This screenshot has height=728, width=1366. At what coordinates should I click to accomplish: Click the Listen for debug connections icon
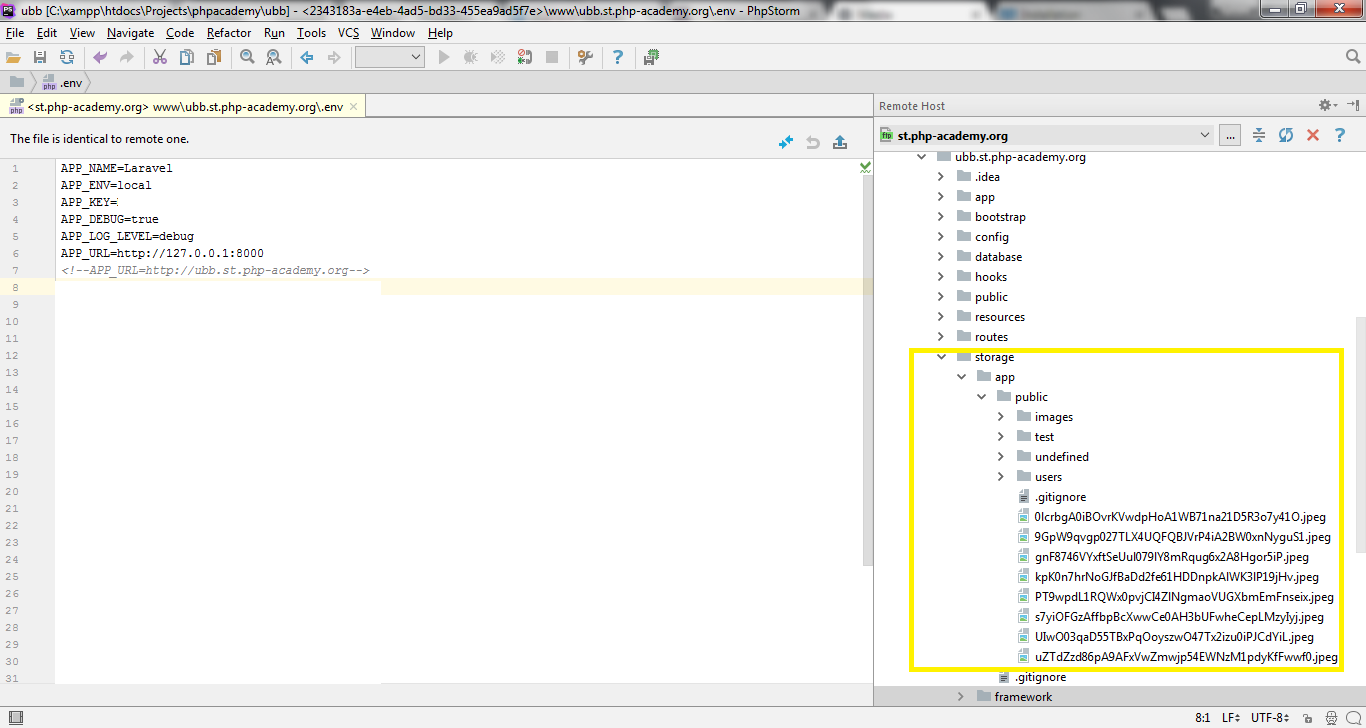tap(524, 58)
